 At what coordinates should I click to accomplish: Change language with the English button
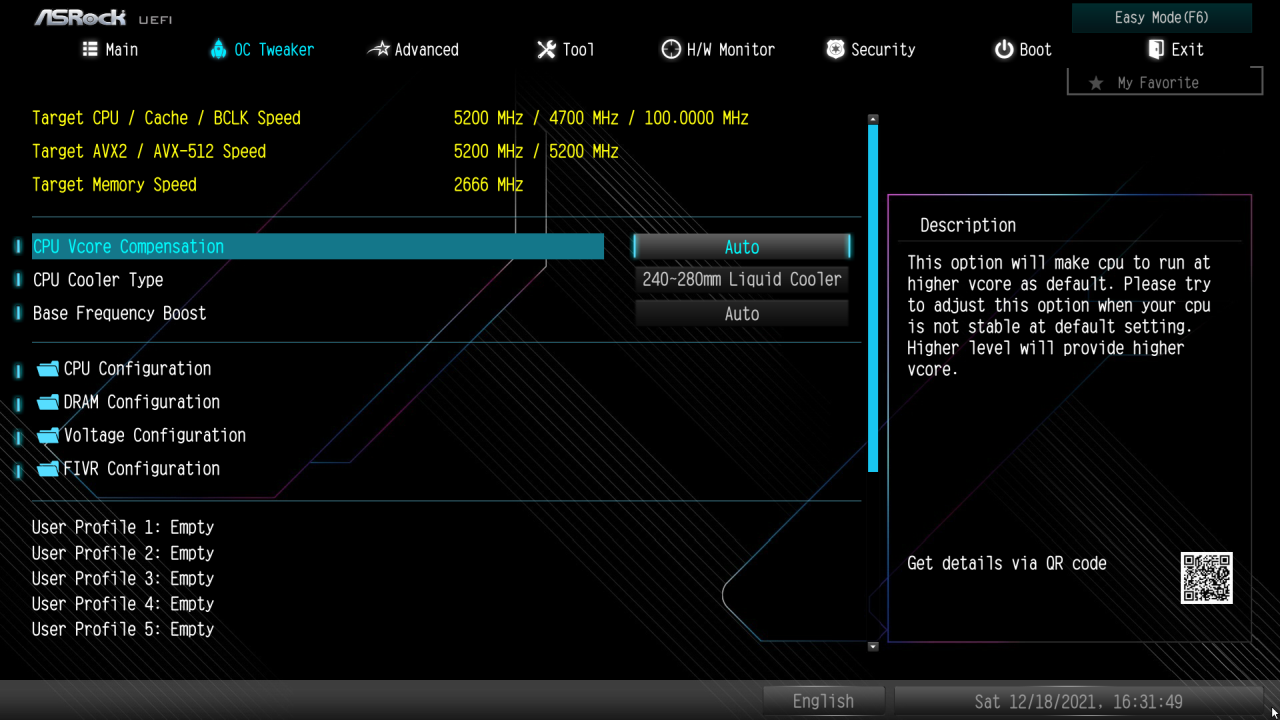pyautogui.click(x=824, y=701)
